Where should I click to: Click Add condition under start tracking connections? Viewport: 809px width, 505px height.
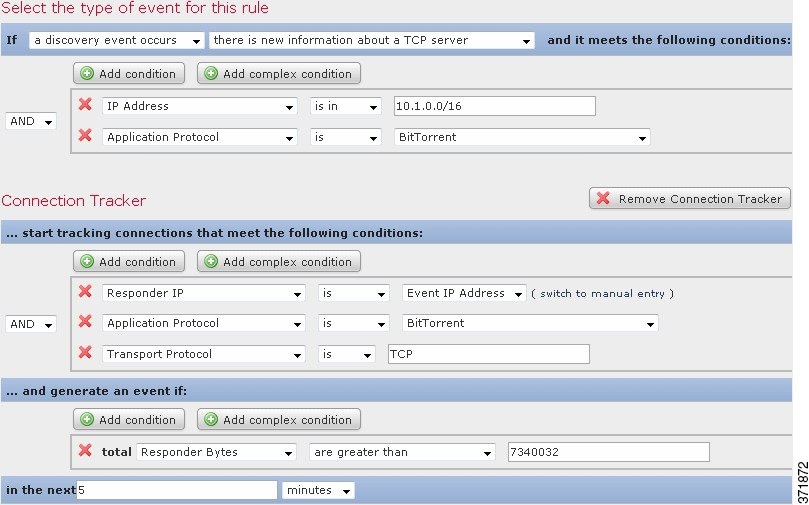click(129, 261)
